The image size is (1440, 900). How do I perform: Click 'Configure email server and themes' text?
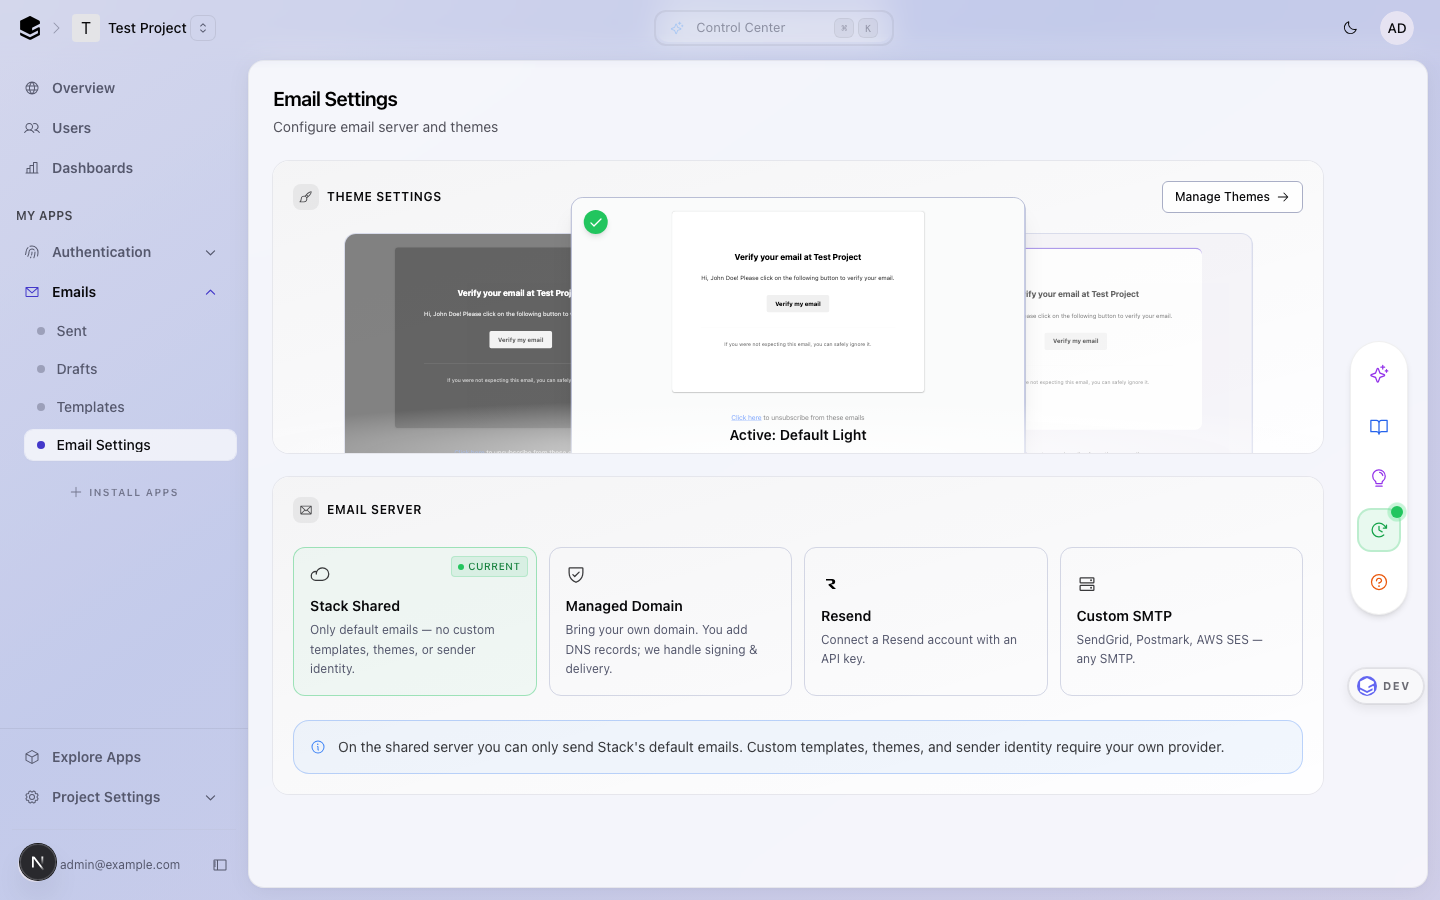click(x=385, y=127)
